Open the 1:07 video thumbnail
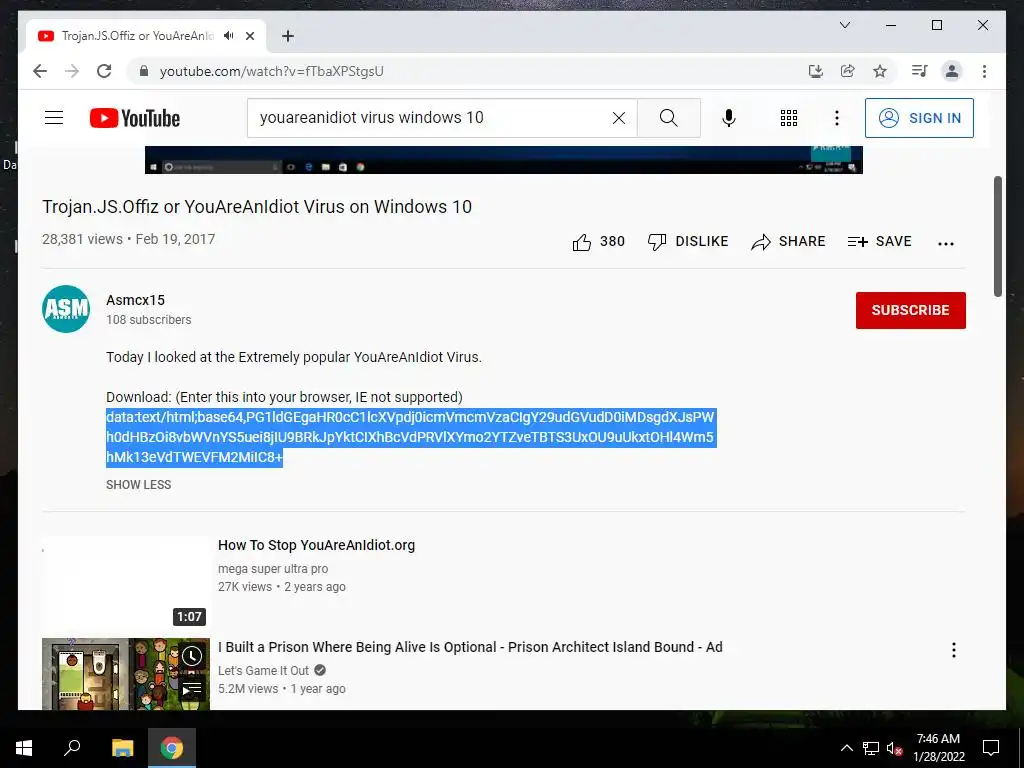 point(126,583)
